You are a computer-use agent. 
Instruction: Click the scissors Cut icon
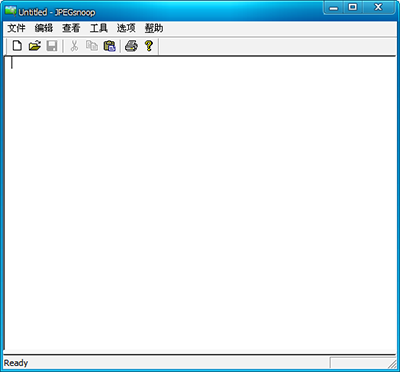coord(74,46)
